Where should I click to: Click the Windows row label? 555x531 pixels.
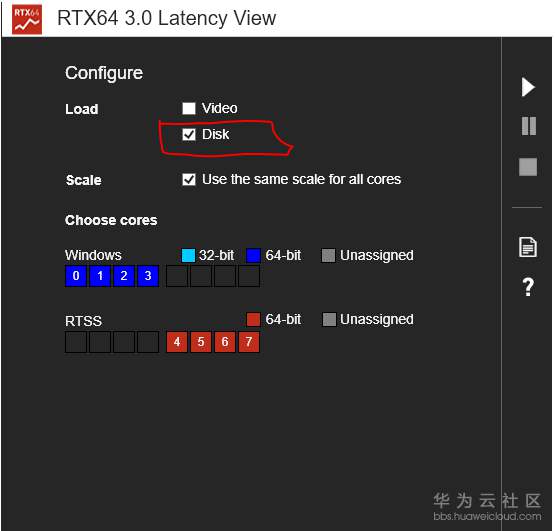[x=93, y=255]
